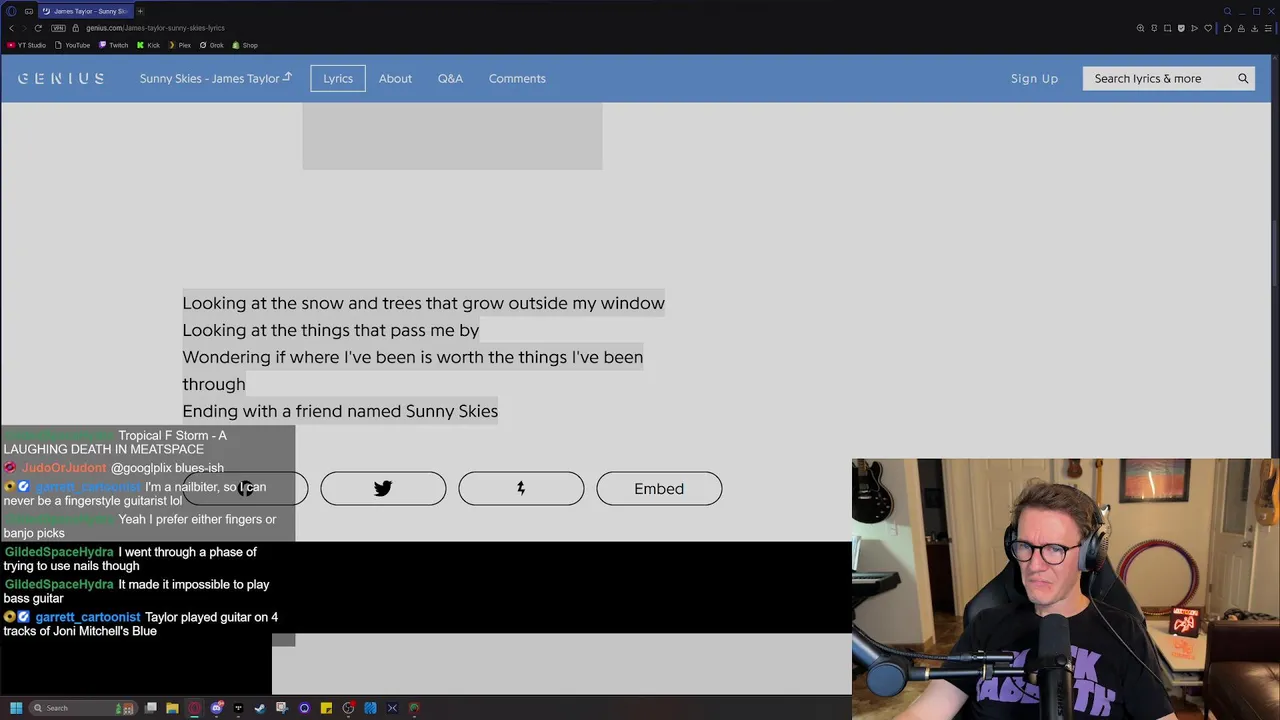This screenshot has height=720, width=1280.
Task: Click GildedSpaceHydra's name in the bass guitar chat message
Action: point(59,584)
